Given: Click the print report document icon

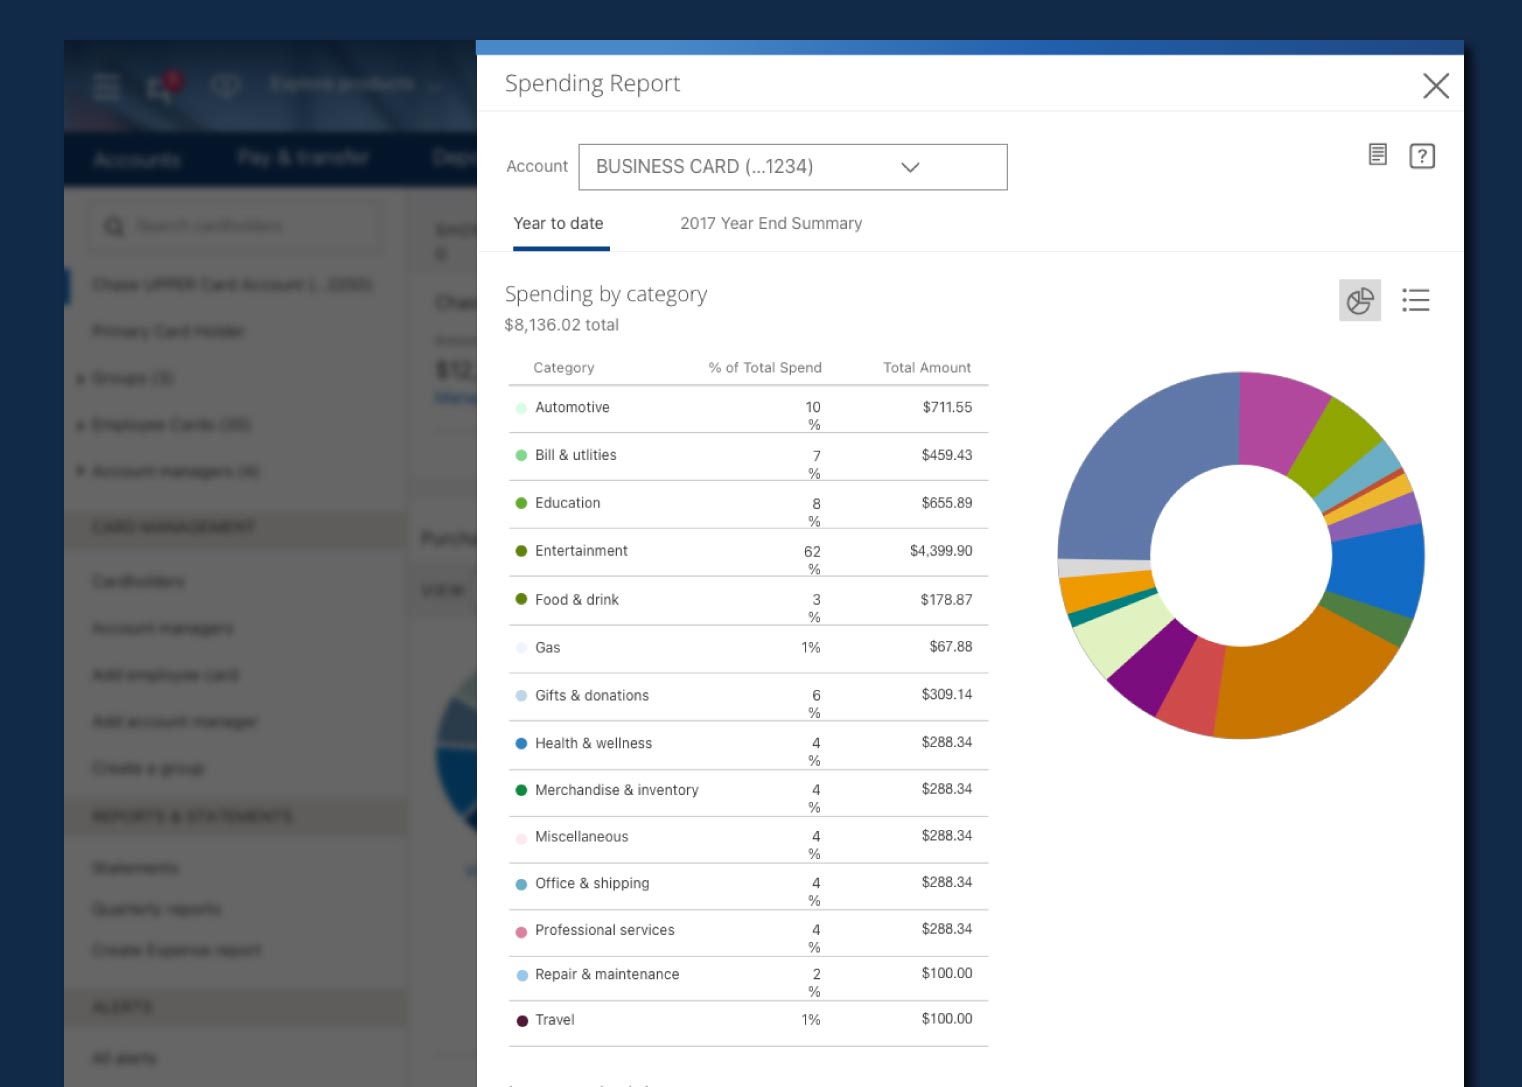Looking at the screenshot, I should [x=1377, y=155].
